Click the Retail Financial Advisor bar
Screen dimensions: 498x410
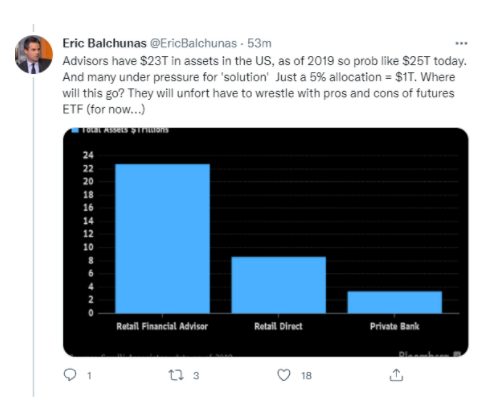pos(162,238)
